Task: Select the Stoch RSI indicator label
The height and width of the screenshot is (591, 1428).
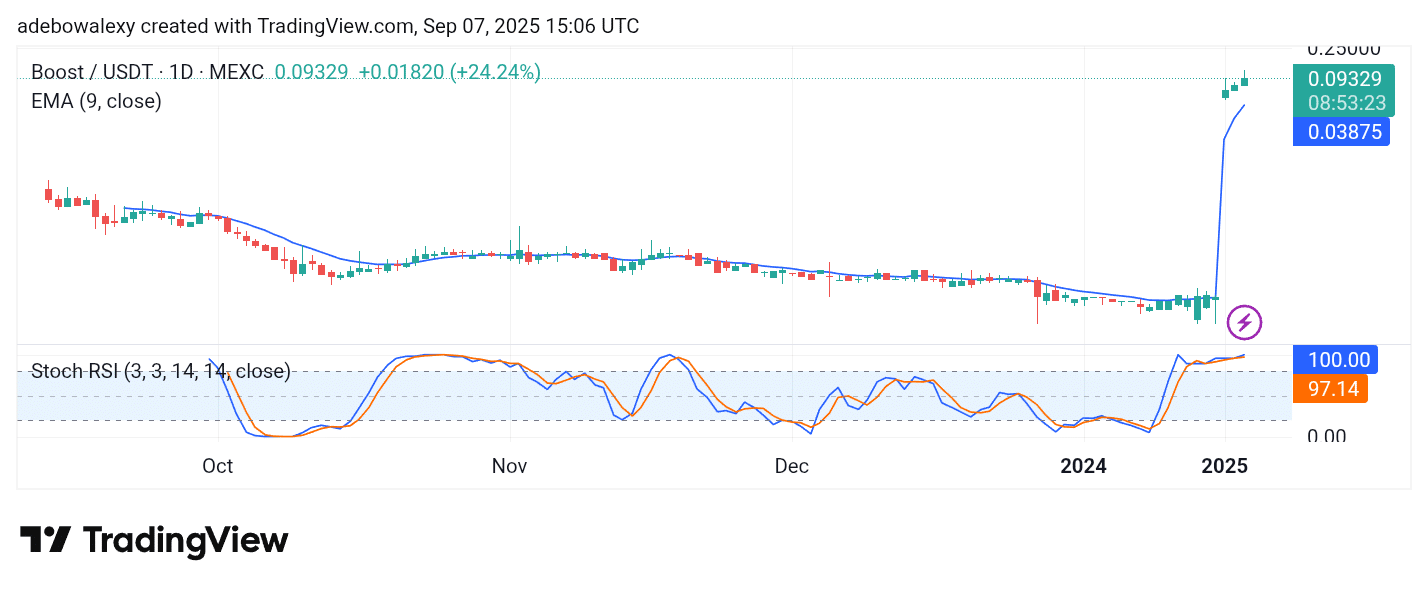Action: pyautogui.click(x=161, y=371)
